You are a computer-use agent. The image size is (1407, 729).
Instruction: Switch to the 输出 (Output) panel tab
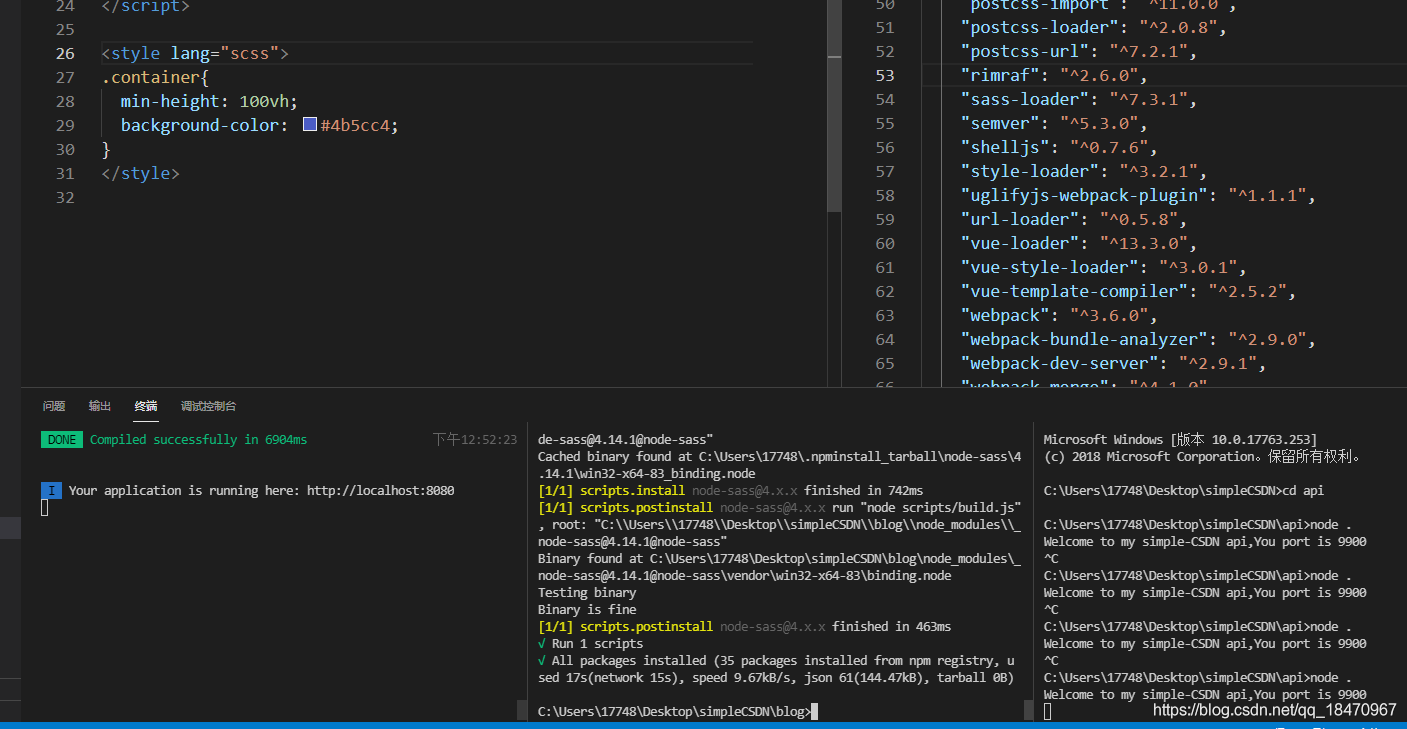[100, 406]
